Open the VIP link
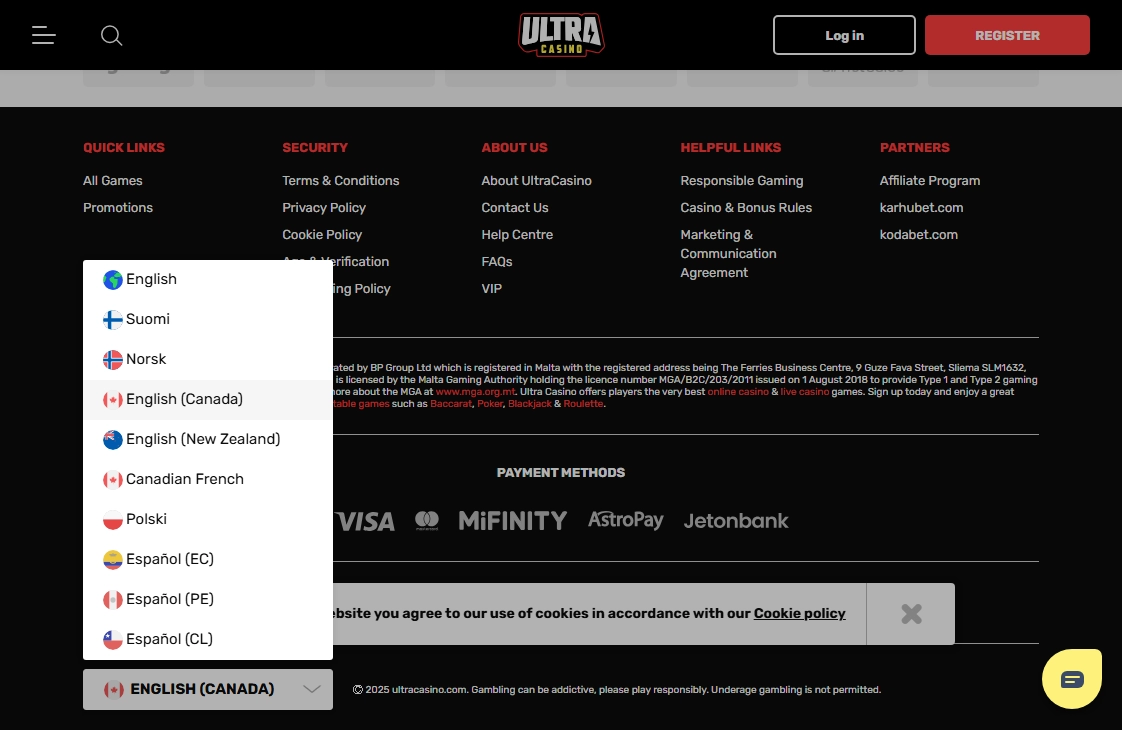Viewport: 1122px width, 730px height. (x=492, y=288)
